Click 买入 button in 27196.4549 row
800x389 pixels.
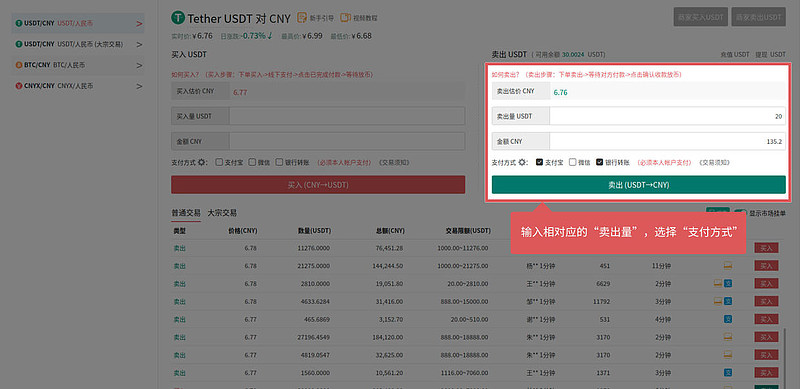coord(766,337)
